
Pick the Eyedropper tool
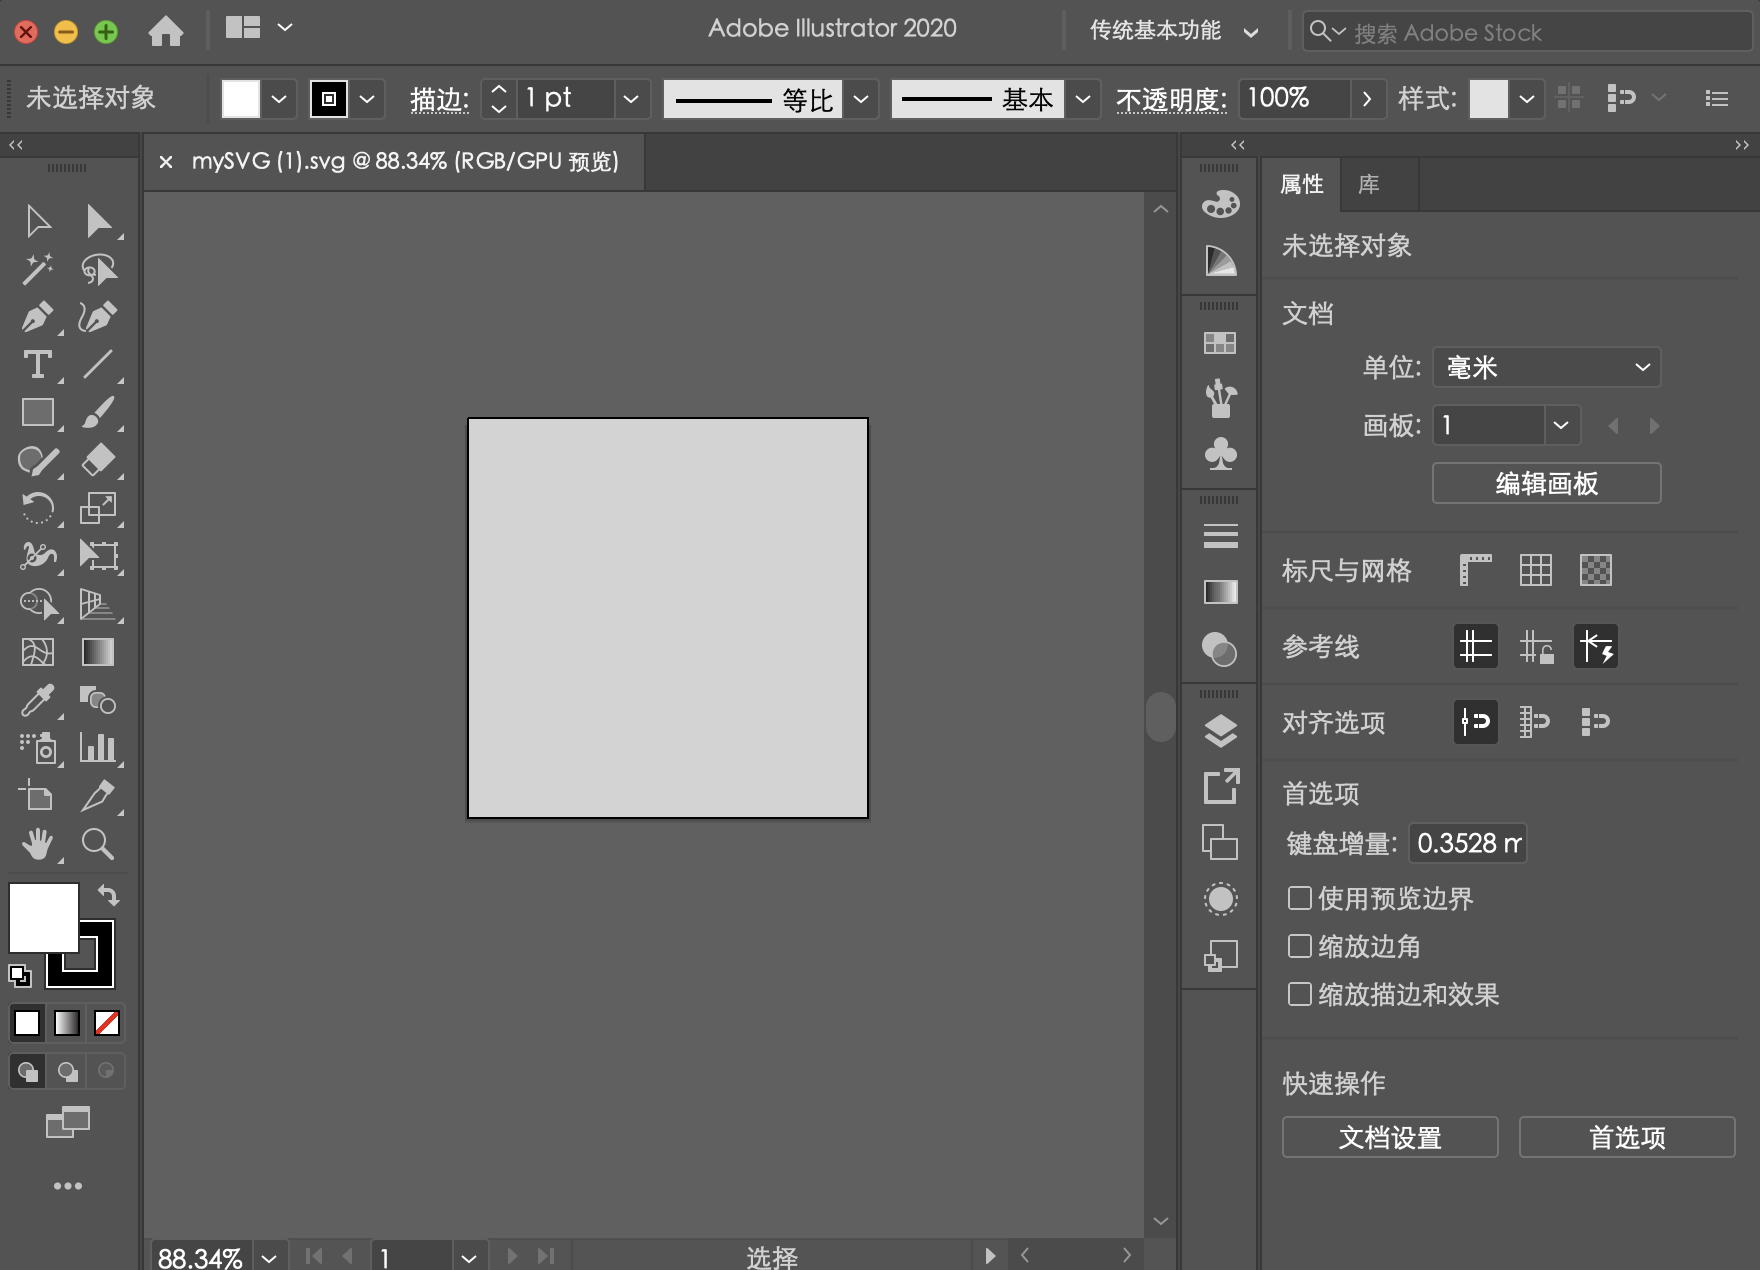[x=38, y=700]
